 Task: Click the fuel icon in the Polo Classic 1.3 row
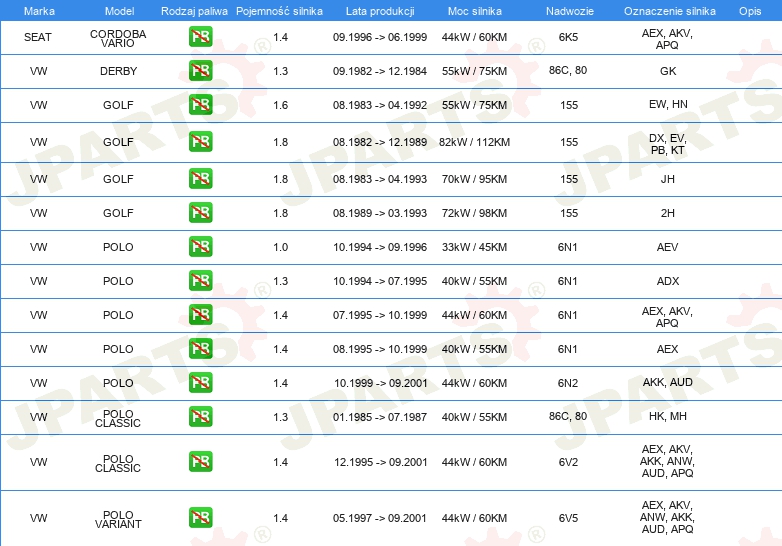pyautogui.click(x=200, y=416)
